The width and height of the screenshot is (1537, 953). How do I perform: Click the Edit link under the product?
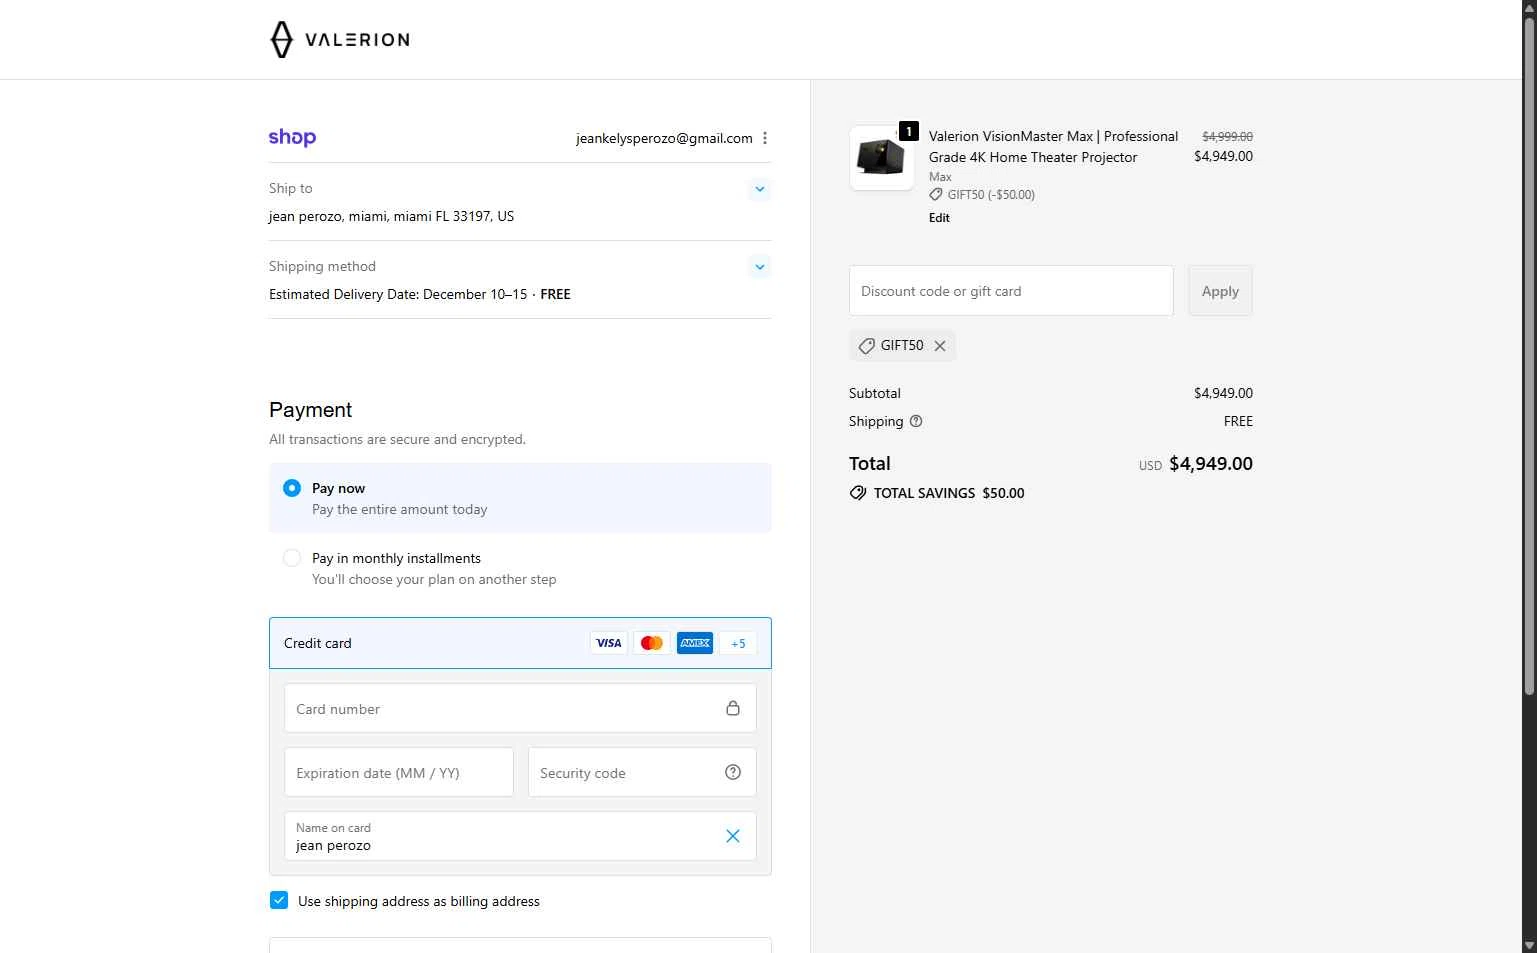click(939, 217)
